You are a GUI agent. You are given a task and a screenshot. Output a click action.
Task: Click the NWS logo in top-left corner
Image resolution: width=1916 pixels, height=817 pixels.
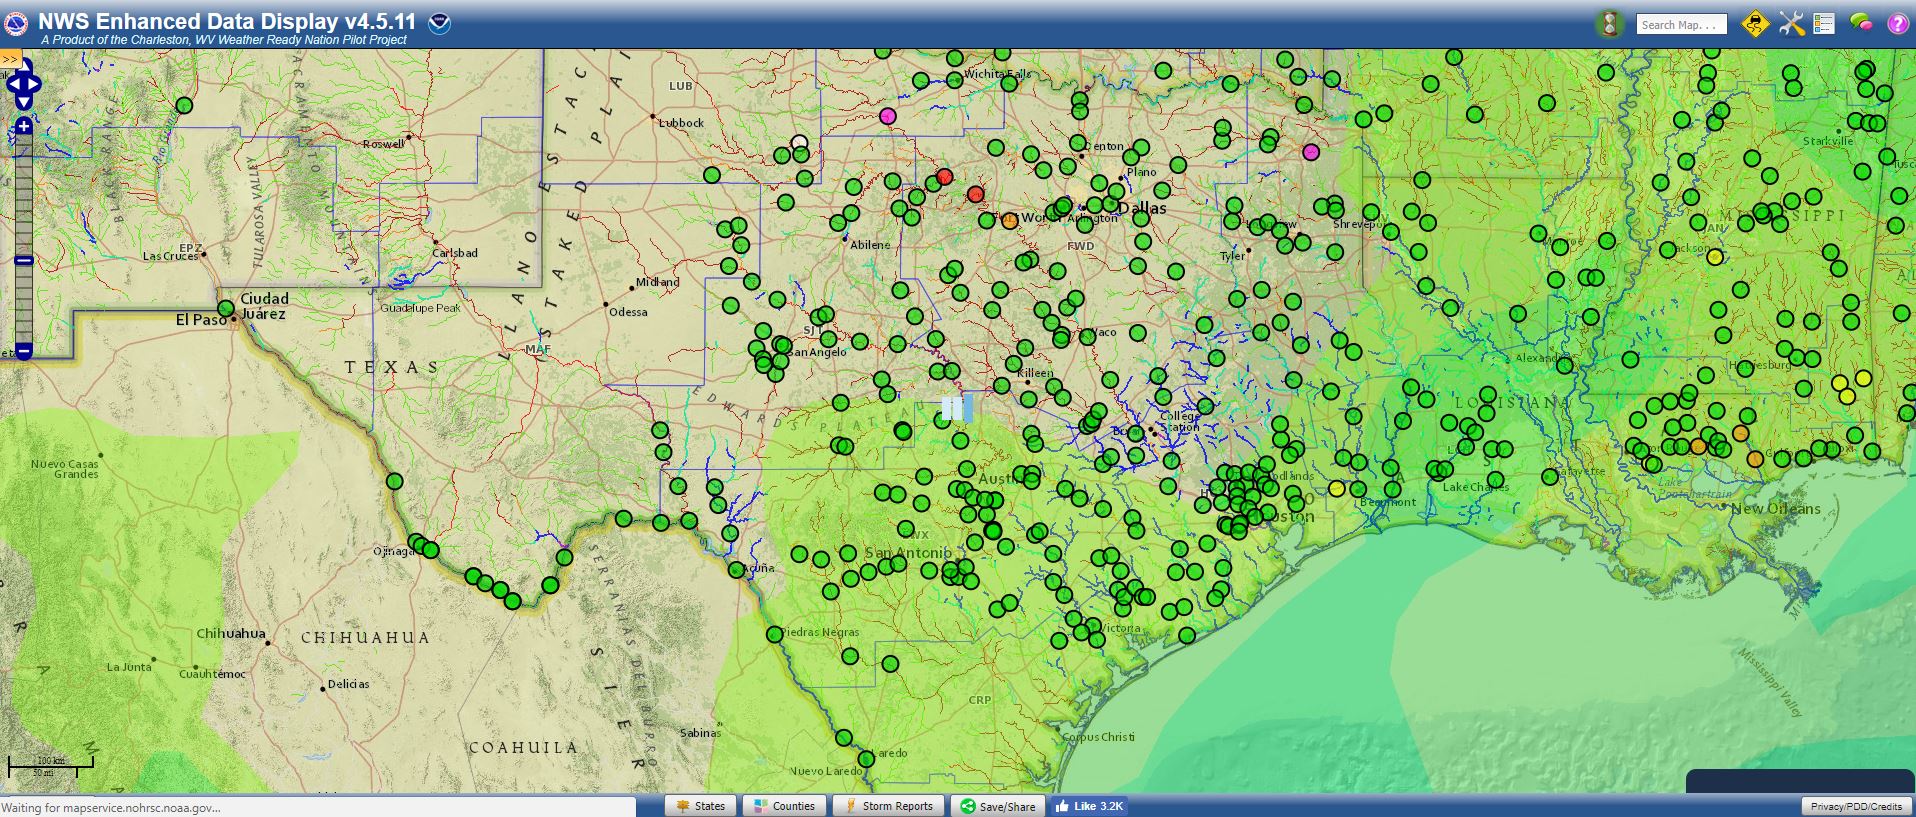click(15, 24)
